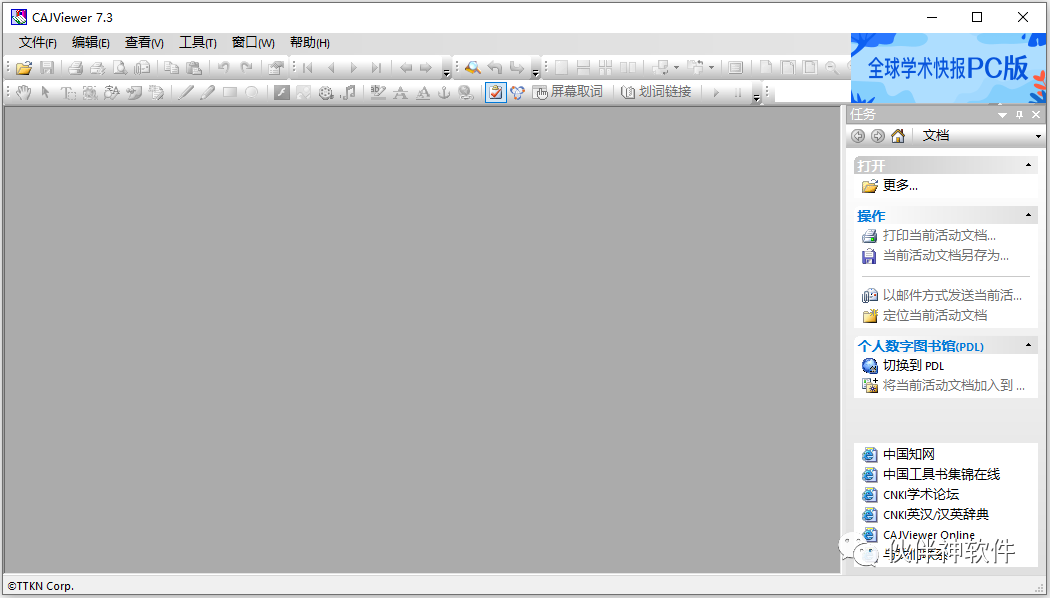
Task: Expand the navigation toolbar overflow arrow
Action: (447, 73)
